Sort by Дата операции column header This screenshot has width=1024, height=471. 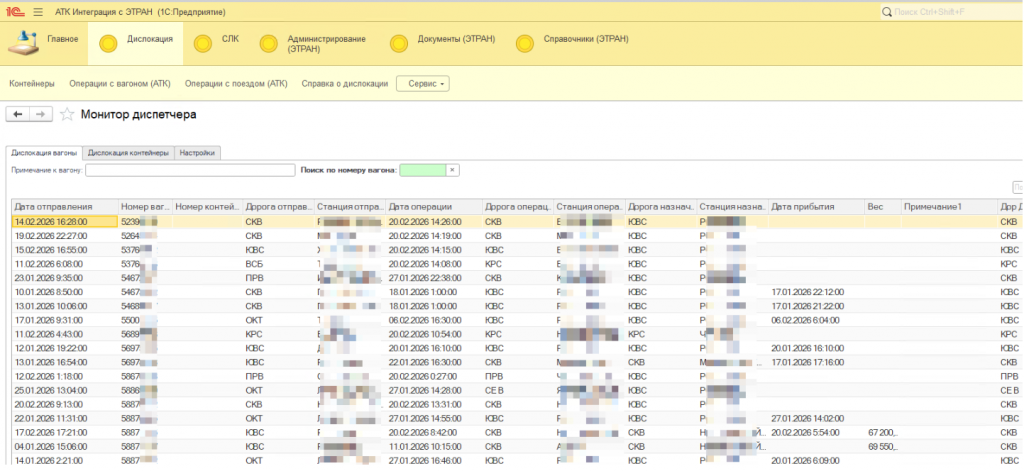(x=434, y=206)
